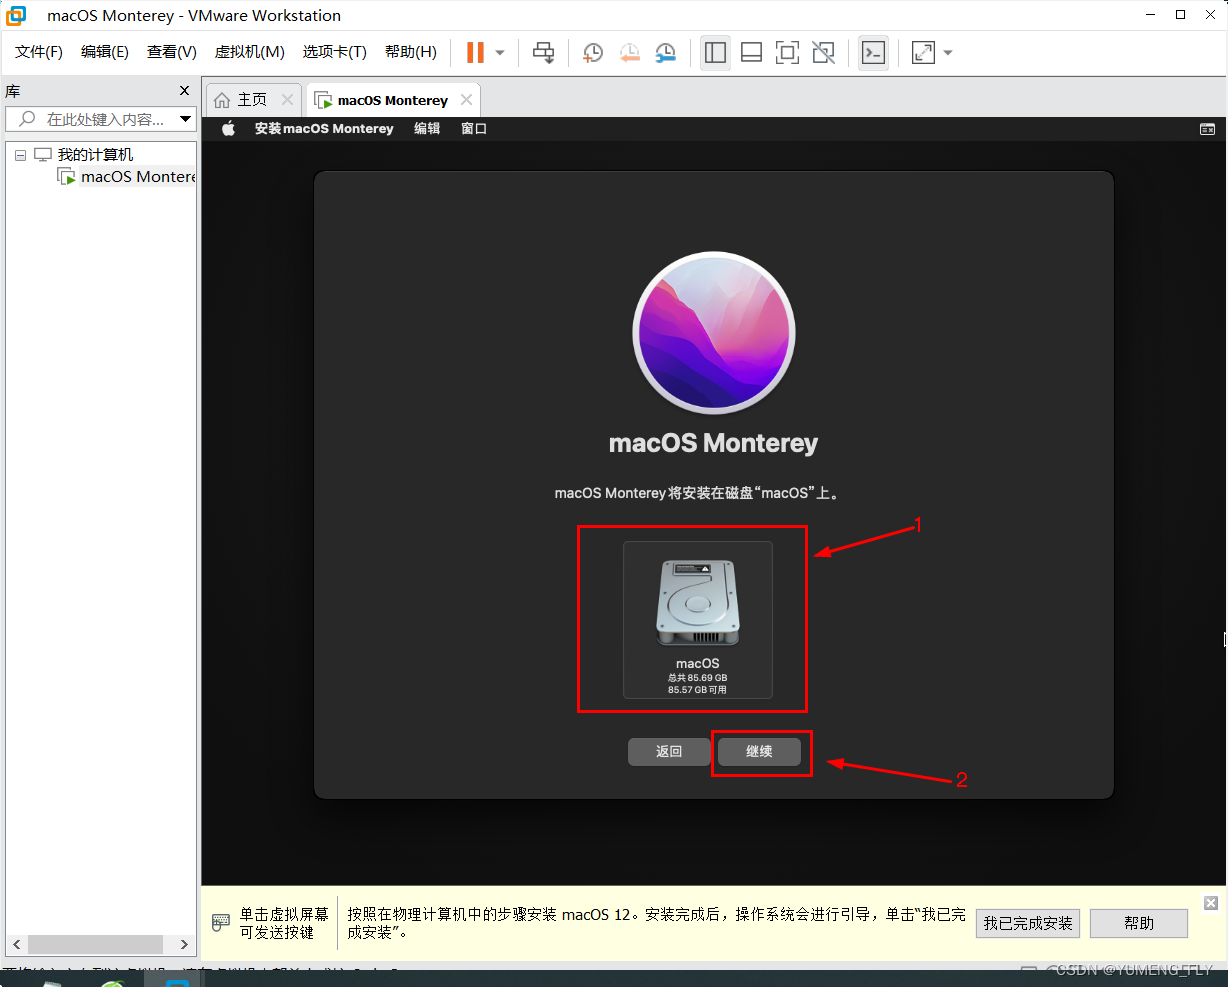Screen dimensions: 1228x987
Task: Toggle the thumbnail bar view
Action: coord(751,53)
